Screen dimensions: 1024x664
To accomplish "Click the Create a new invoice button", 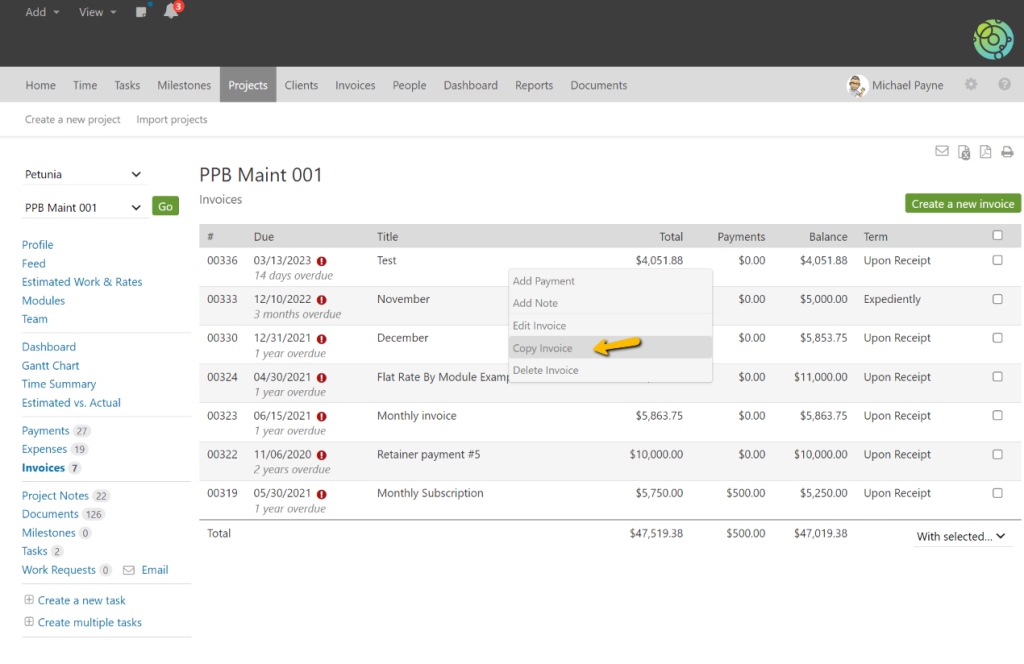I will [x=962, y=203].
